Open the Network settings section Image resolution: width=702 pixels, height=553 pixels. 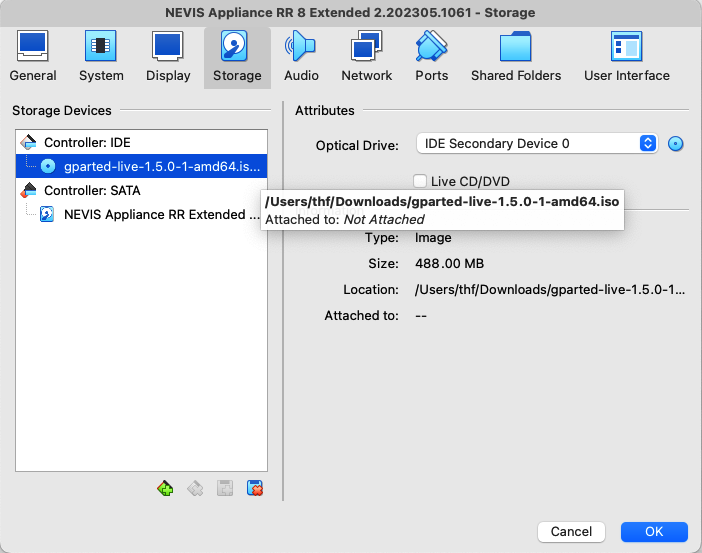click(x=366, y=57)
